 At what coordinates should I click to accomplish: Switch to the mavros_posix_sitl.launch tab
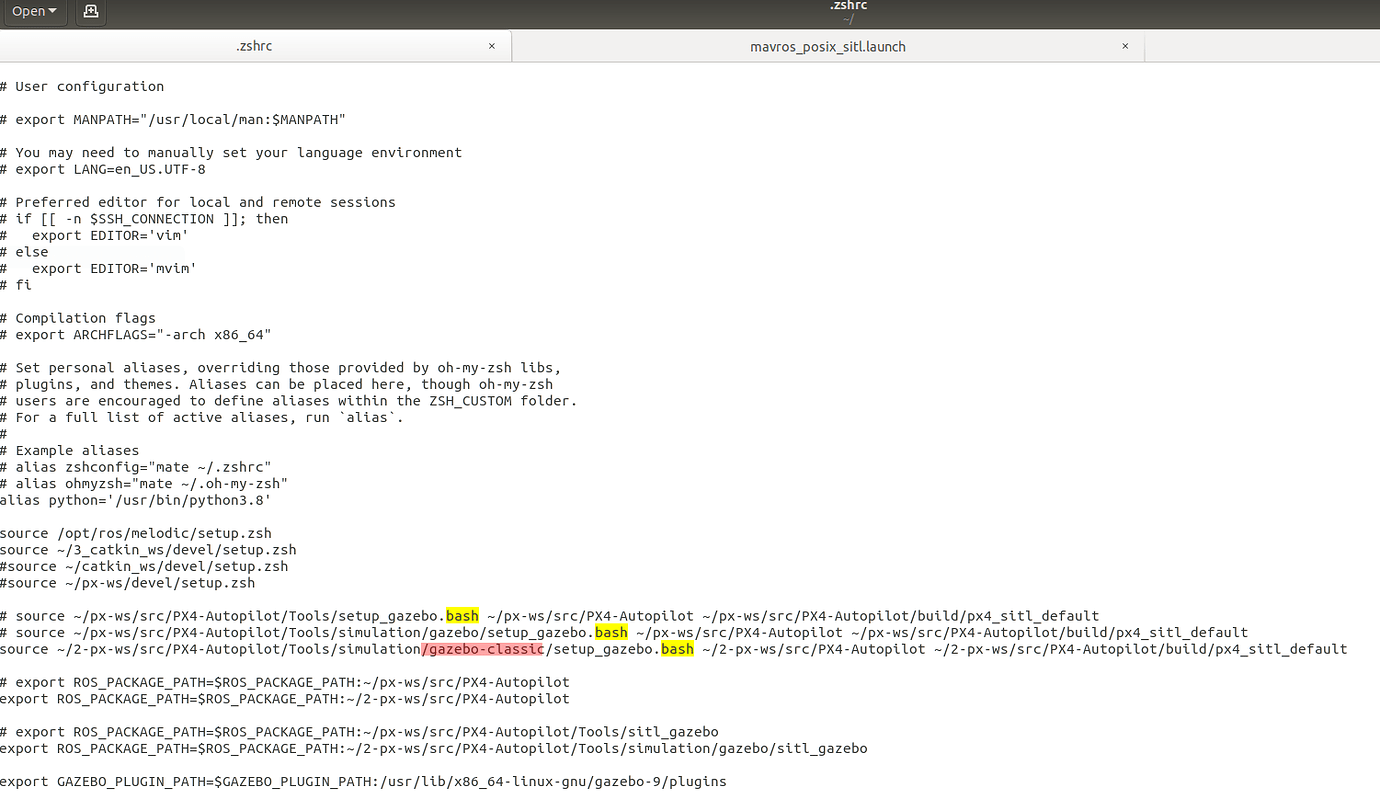click(827, 46)
